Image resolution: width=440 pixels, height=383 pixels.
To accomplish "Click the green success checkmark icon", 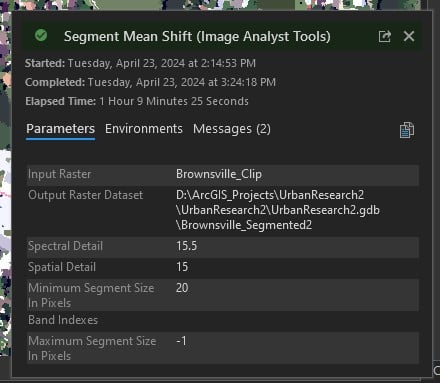I will (x=41, y=35).
